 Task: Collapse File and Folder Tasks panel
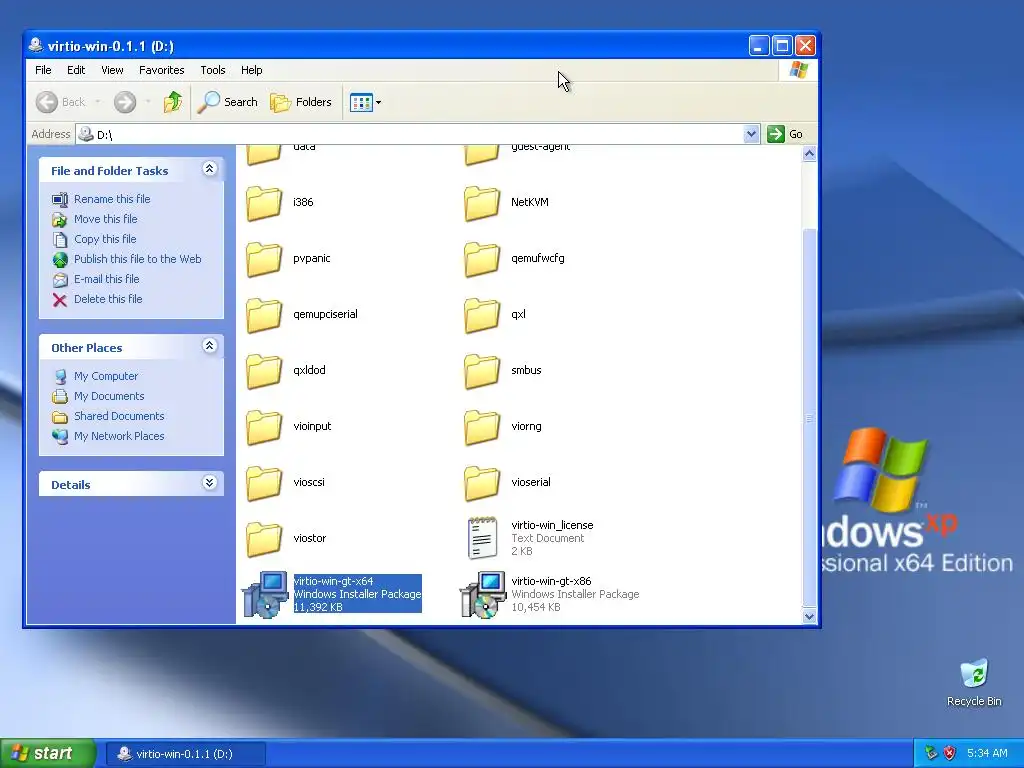[x=210, y=169]
